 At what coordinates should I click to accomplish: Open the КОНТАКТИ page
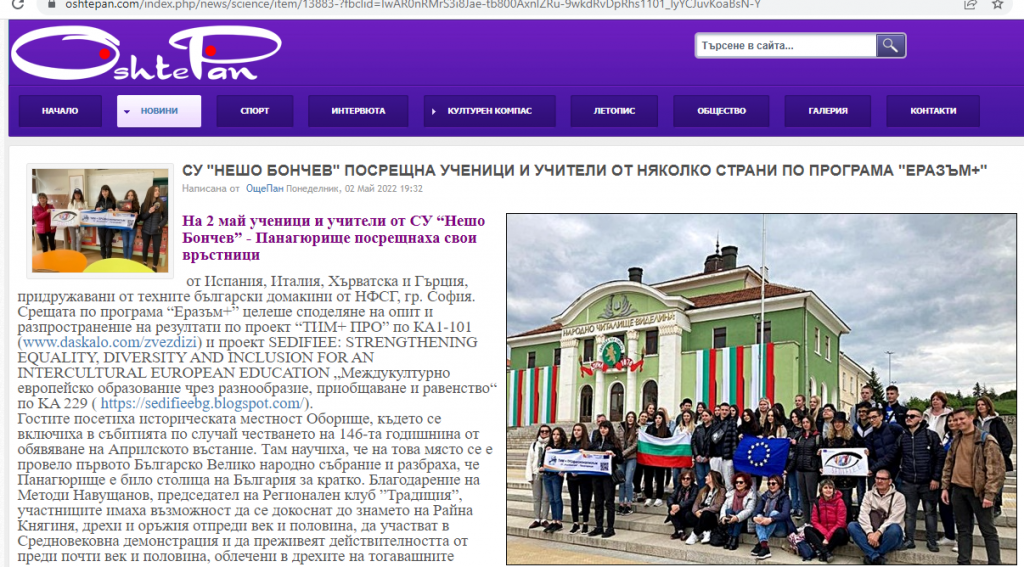(x=933, y=111)
